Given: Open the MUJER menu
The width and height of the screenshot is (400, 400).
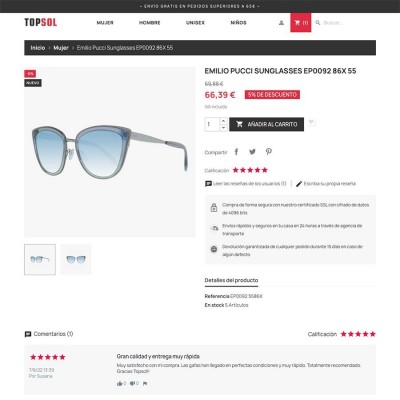Looking at the screenshot, I should point(105,23).
